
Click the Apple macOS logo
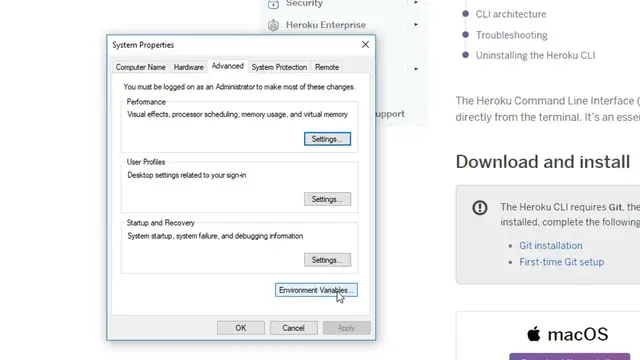(533, 334)
